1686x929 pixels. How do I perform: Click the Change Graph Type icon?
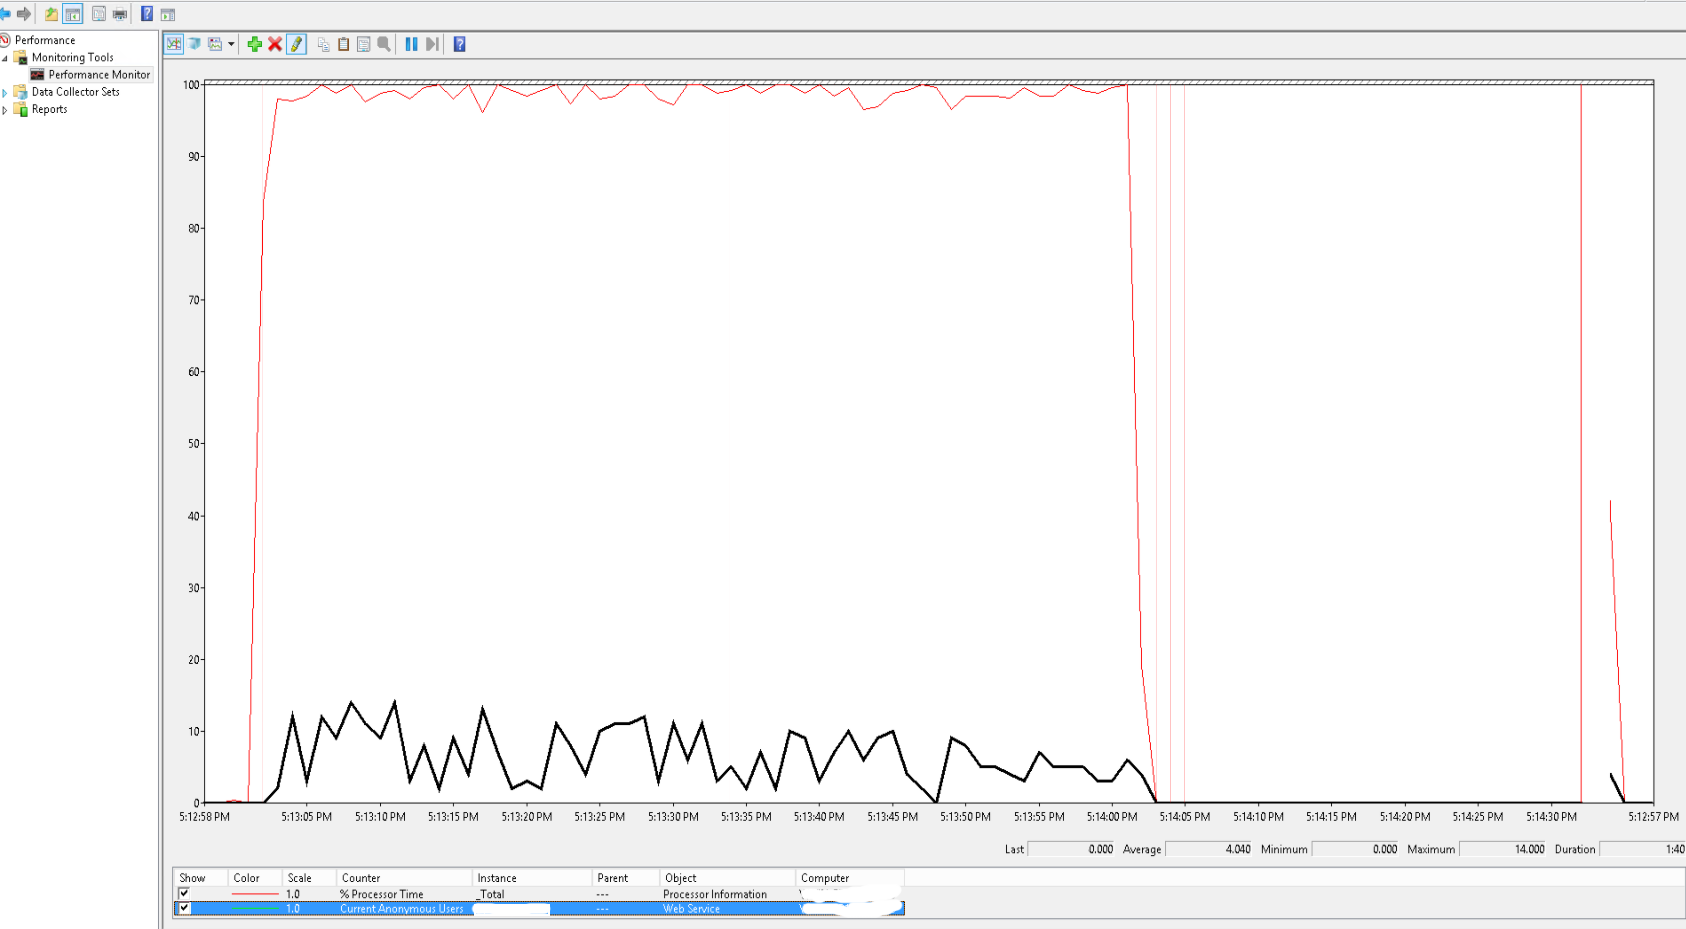click(215, 44)
